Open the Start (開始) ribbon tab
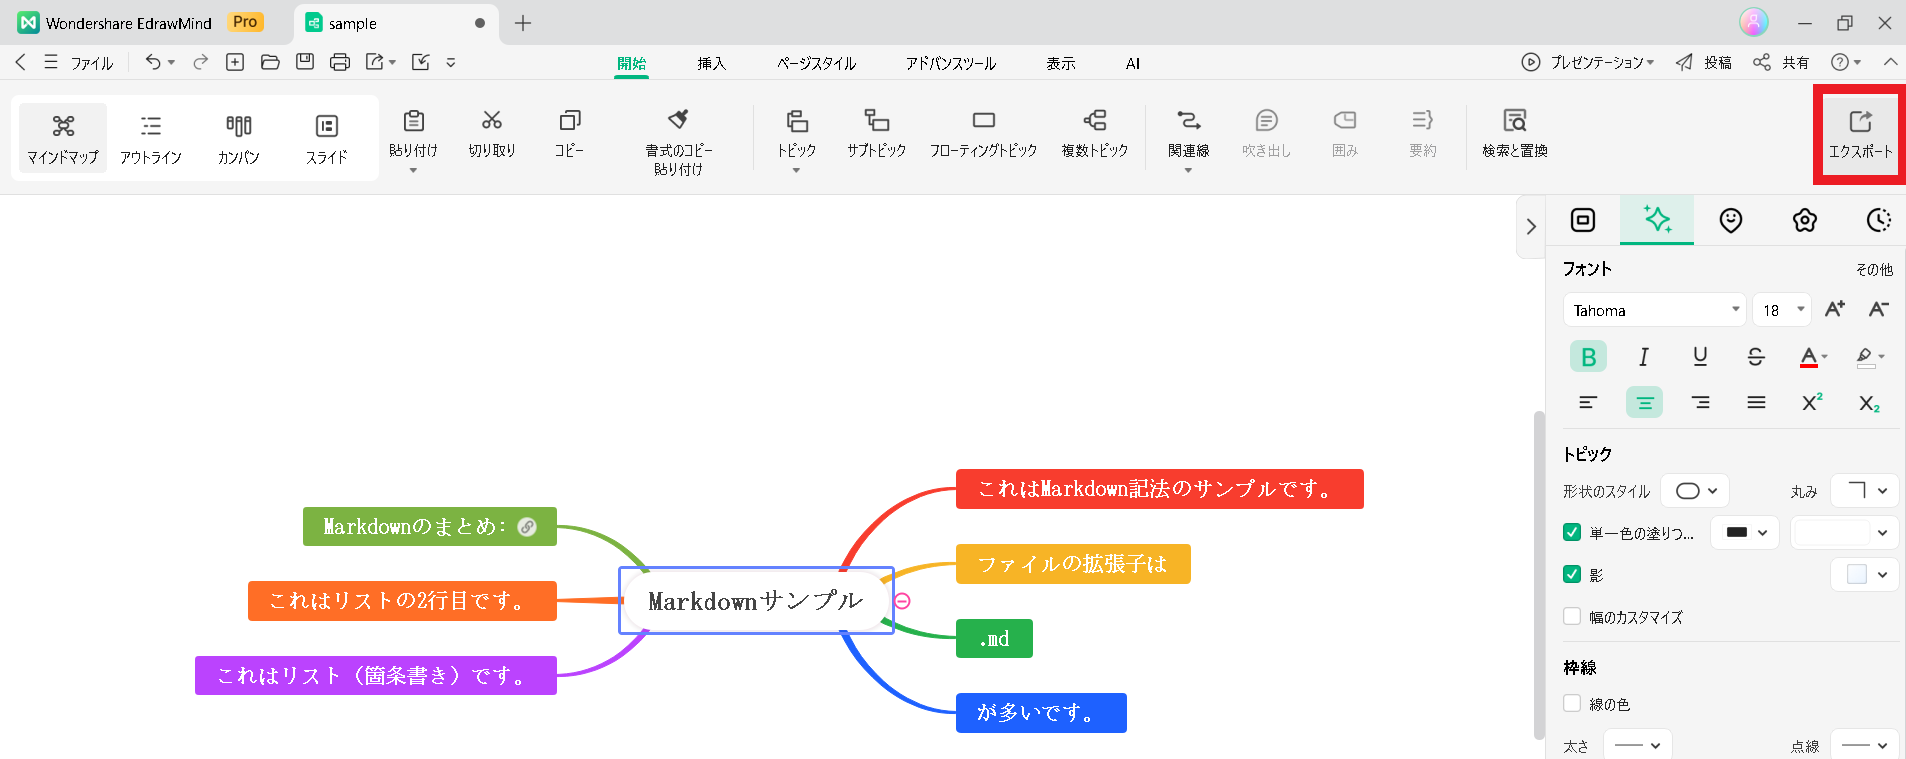The width and height of the screenshot is (1906, 759). (631, 63)
